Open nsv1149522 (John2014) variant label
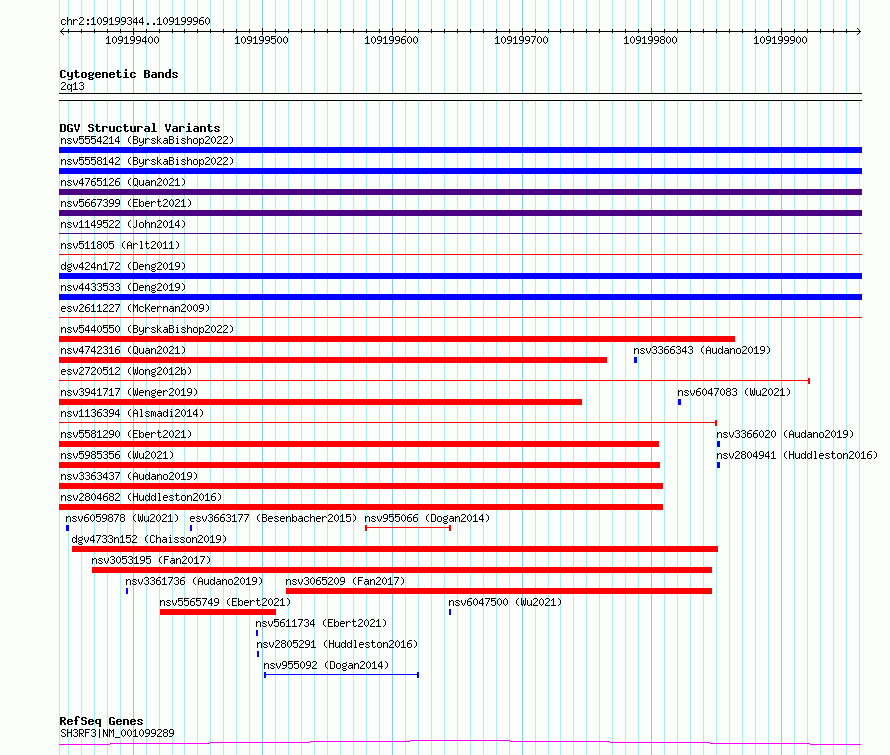Screen dimensions: 890x755 pos(123,224)
